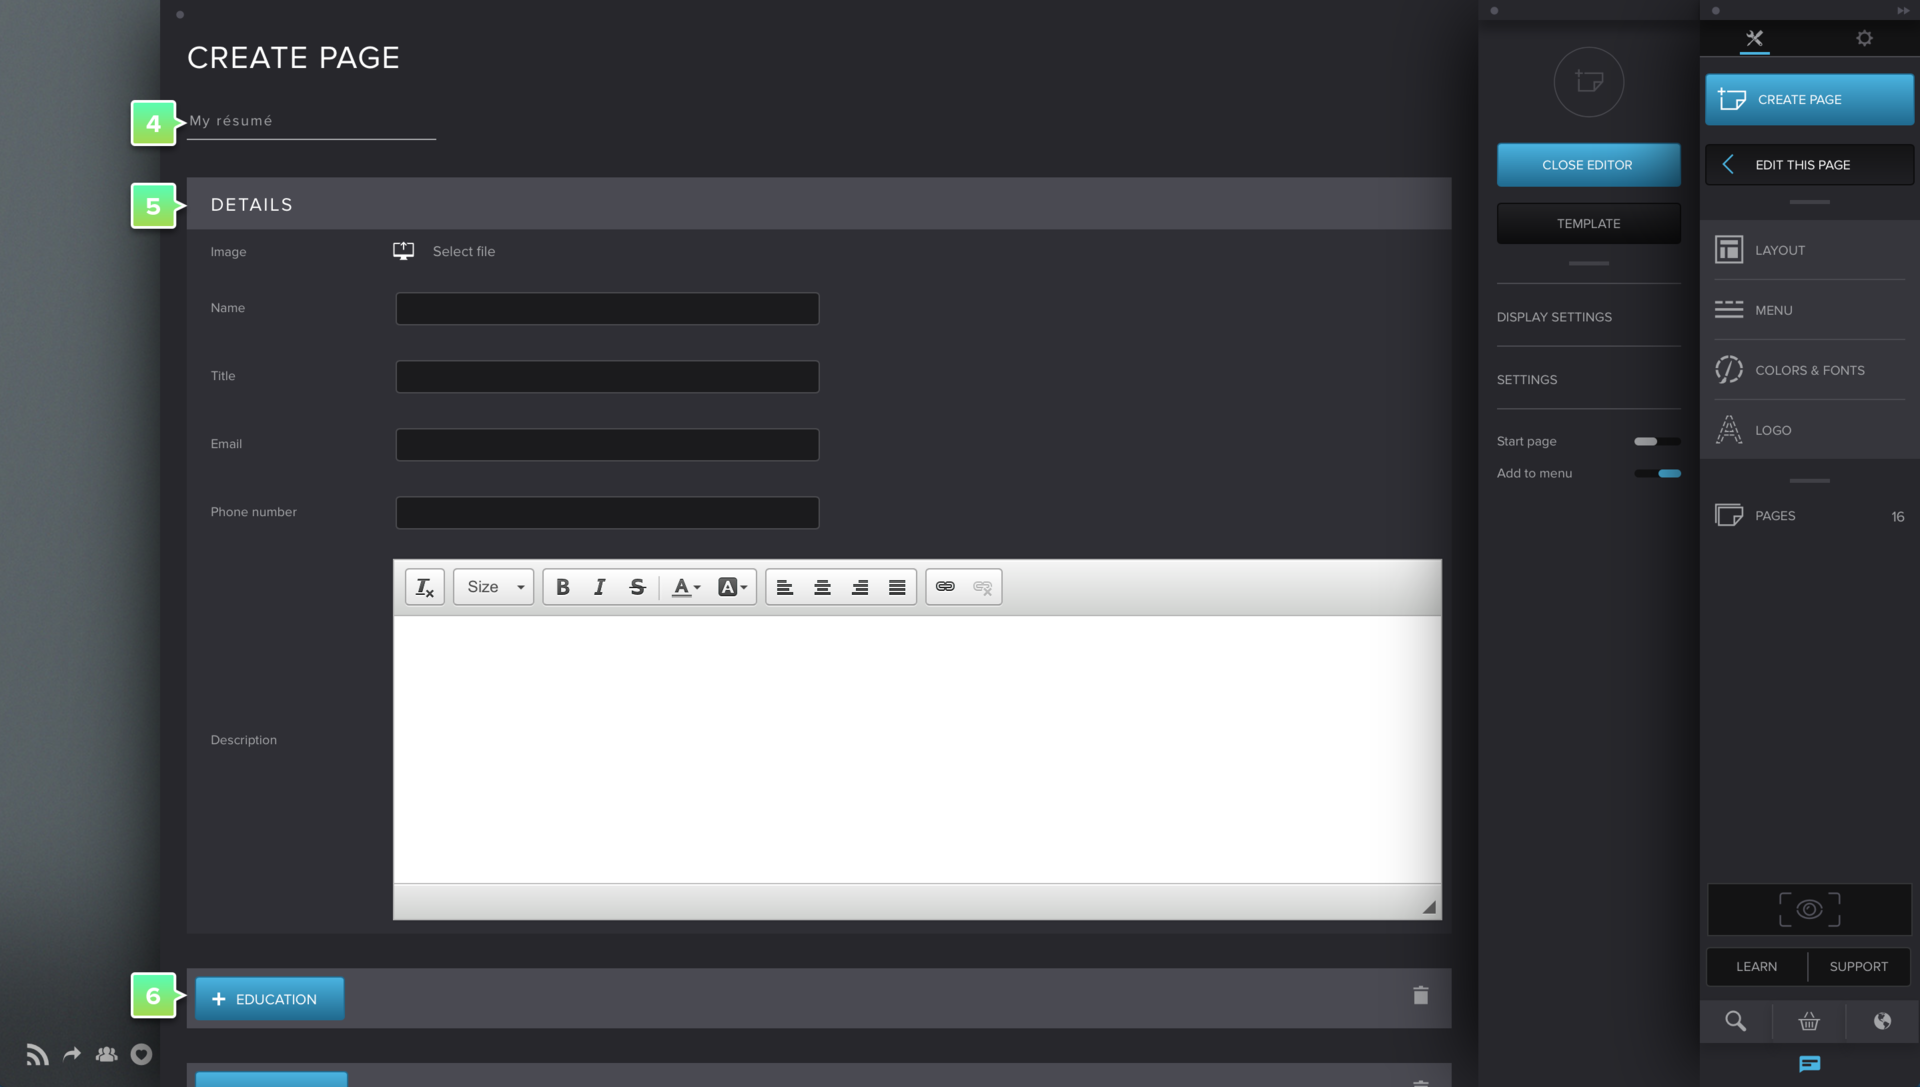Image resolution: width=1920 pixels, height=1087 pixels.
Task: Switch to the tools tab icon
Action: click(1754, 38)
